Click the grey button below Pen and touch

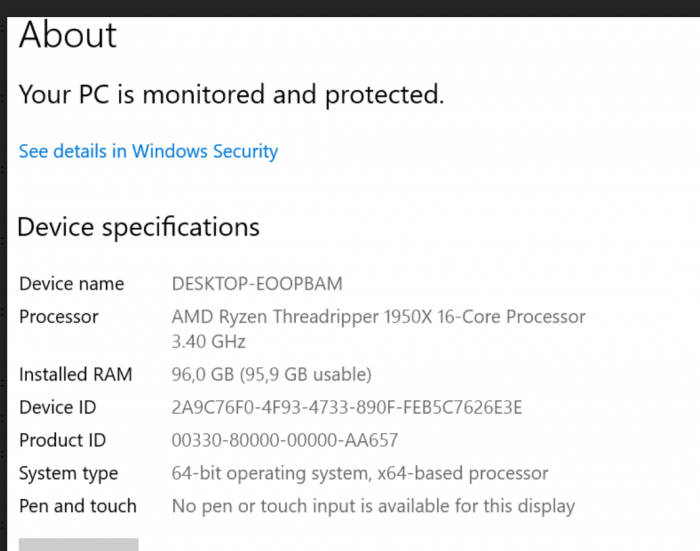coord(79,544)
